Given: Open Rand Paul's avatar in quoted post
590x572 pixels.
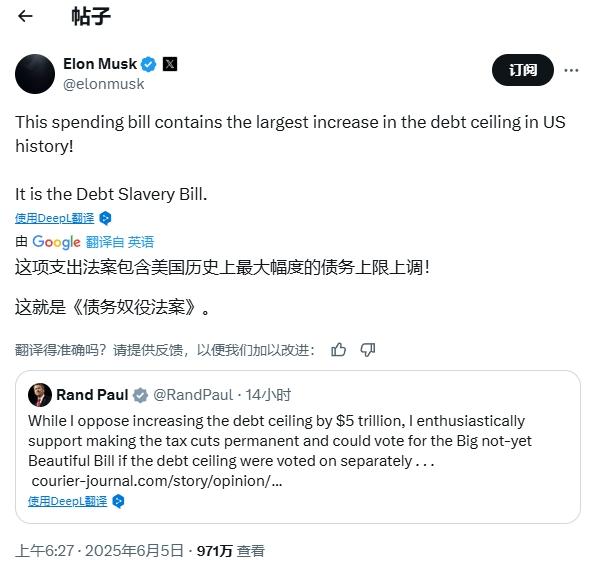Looking at the screenshot, I should [40, 395].
